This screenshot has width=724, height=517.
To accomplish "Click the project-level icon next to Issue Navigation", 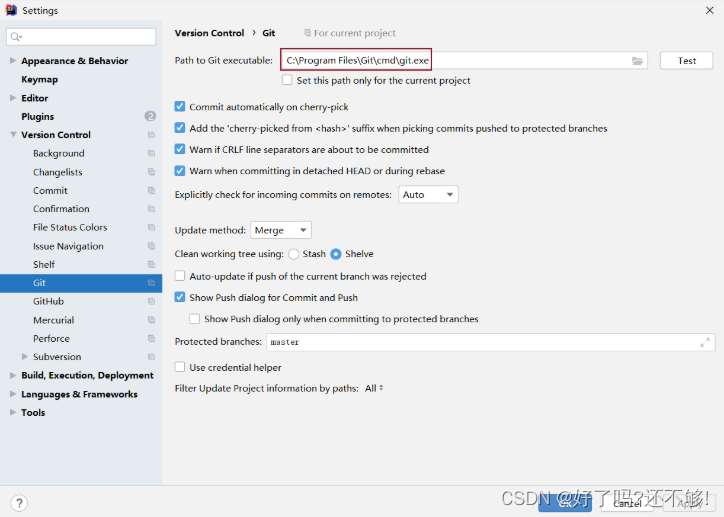I will (151, 246).
